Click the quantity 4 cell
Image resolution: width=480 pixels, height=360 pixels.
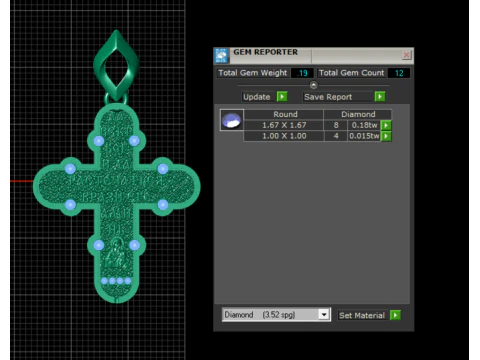point(336,136)
